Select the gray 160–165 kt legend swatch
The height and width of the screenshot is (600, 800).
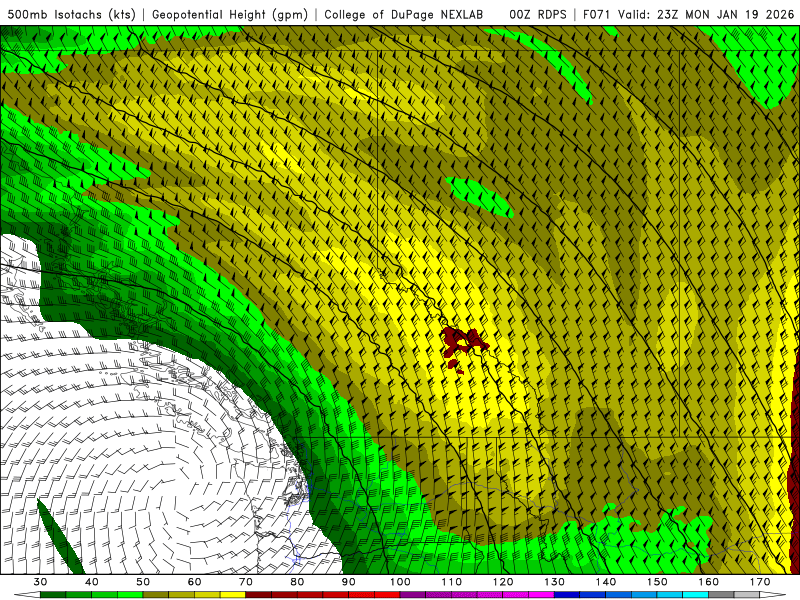(721, 594)
